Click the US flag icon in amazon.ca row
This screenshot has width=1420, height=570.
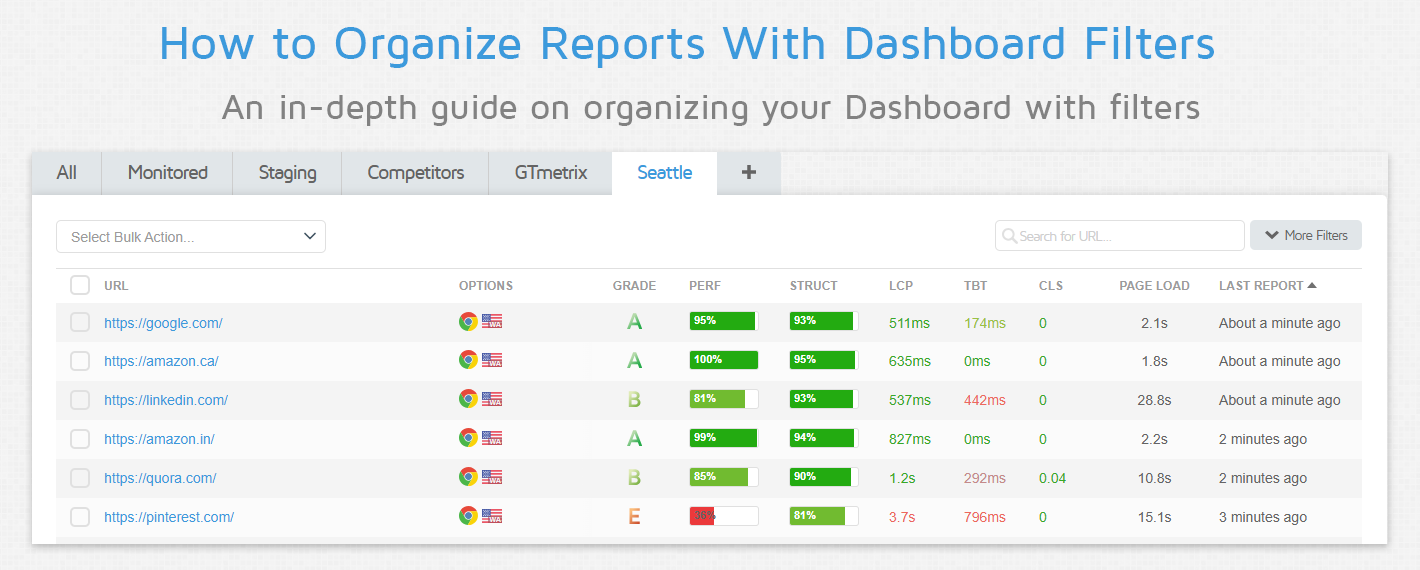click(x=492, y=361)
